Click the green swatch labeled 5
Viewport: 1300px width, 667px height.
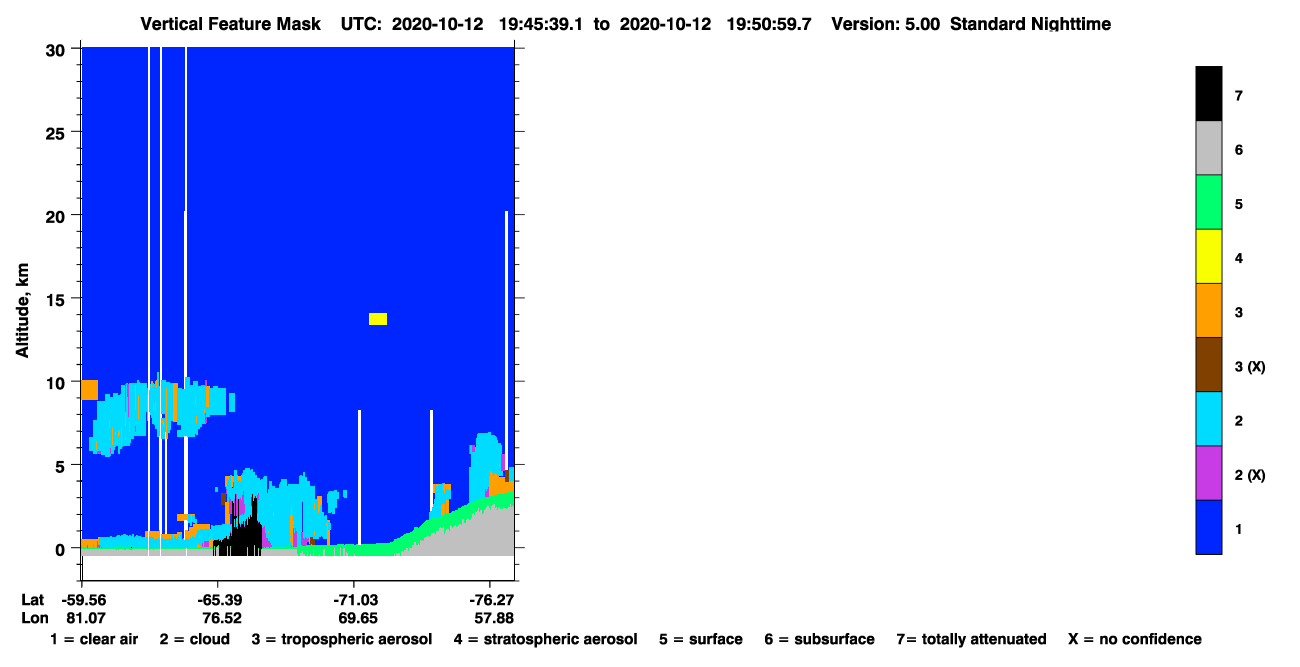pyautogui.click(x=1208, y=202)
